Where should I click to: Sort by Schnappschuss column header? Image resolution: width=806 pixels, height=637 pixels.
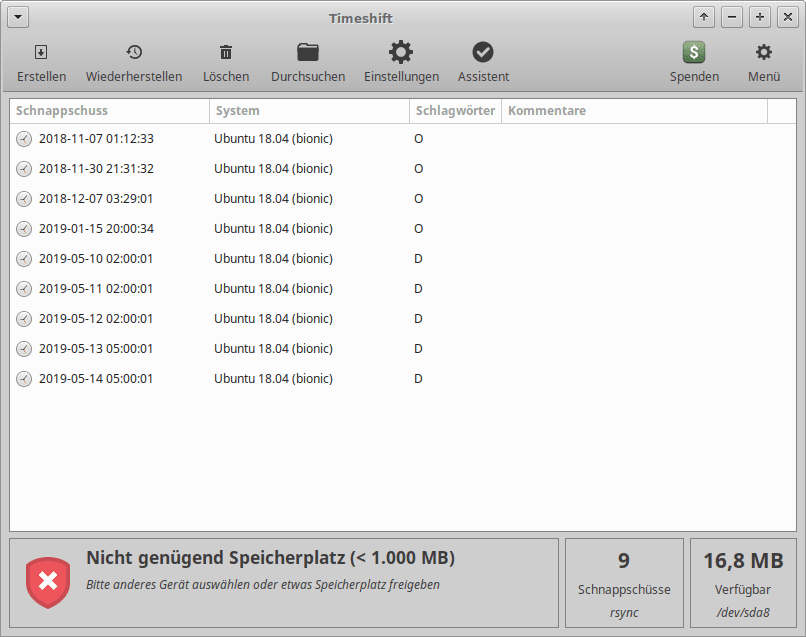point(109,111)
